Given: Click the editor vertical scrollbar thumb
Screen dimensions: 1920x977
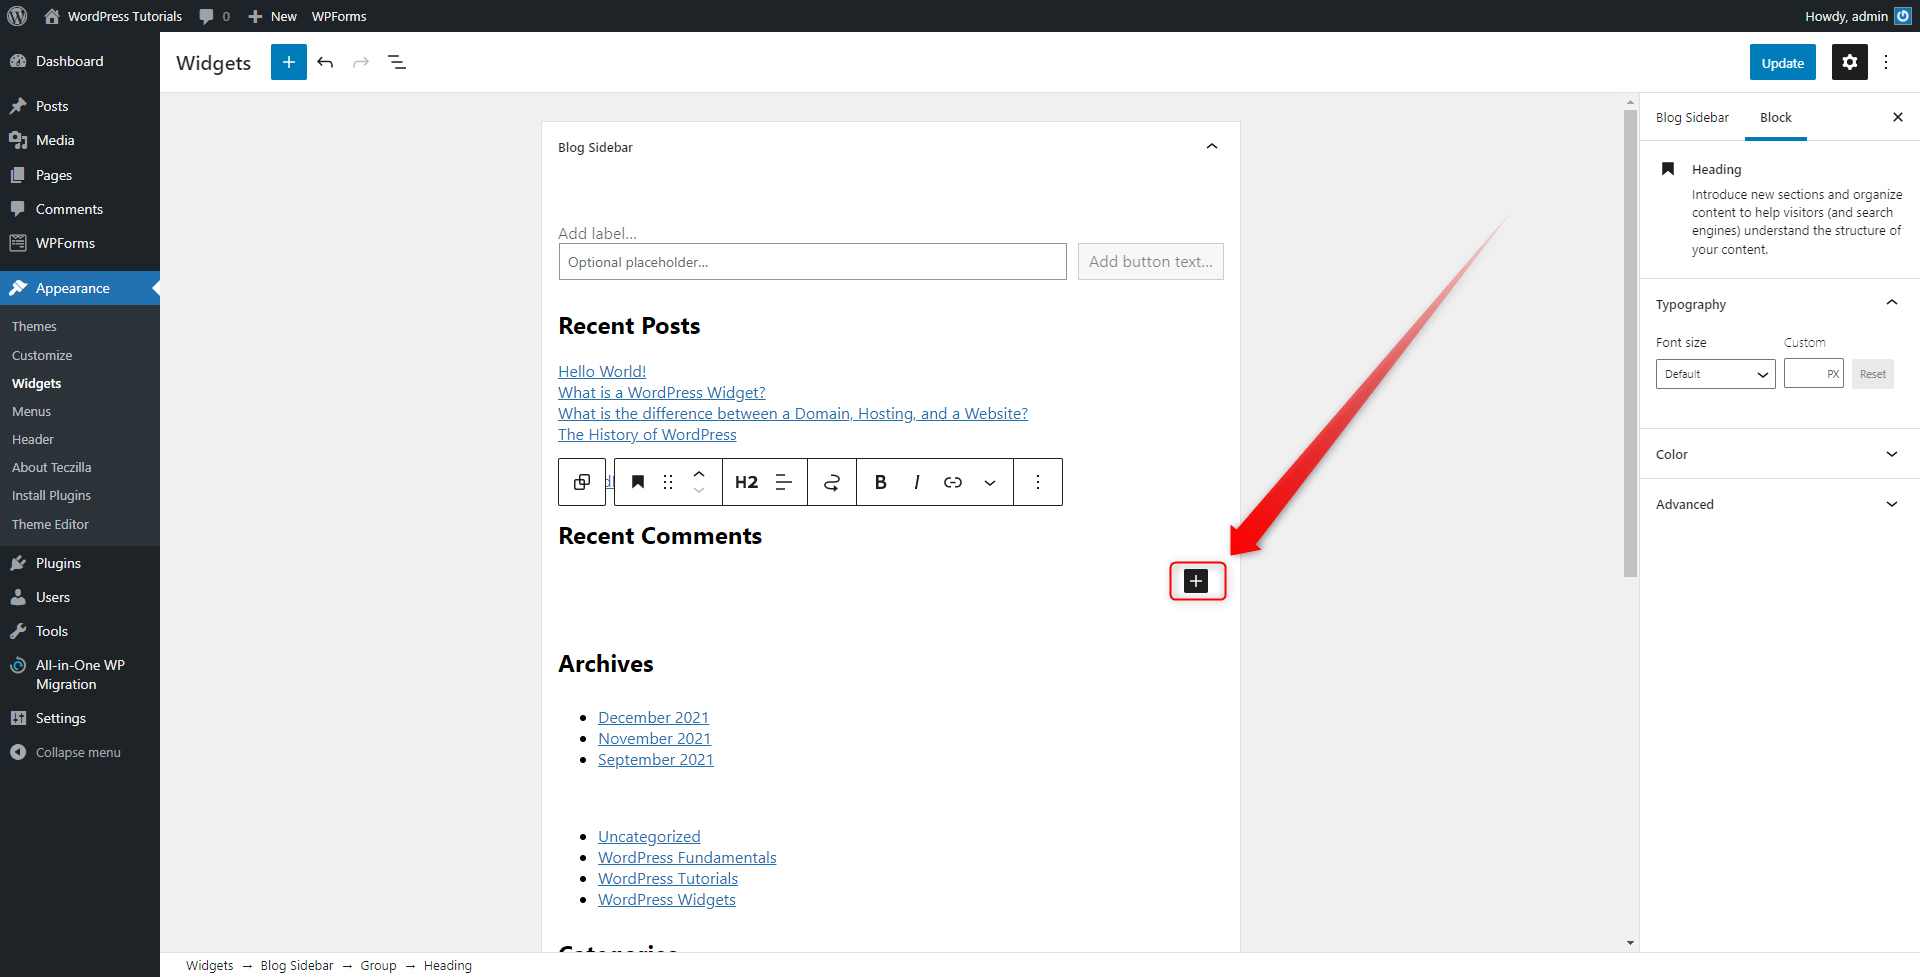Looking at the screenshot, I should [1630, 343].
